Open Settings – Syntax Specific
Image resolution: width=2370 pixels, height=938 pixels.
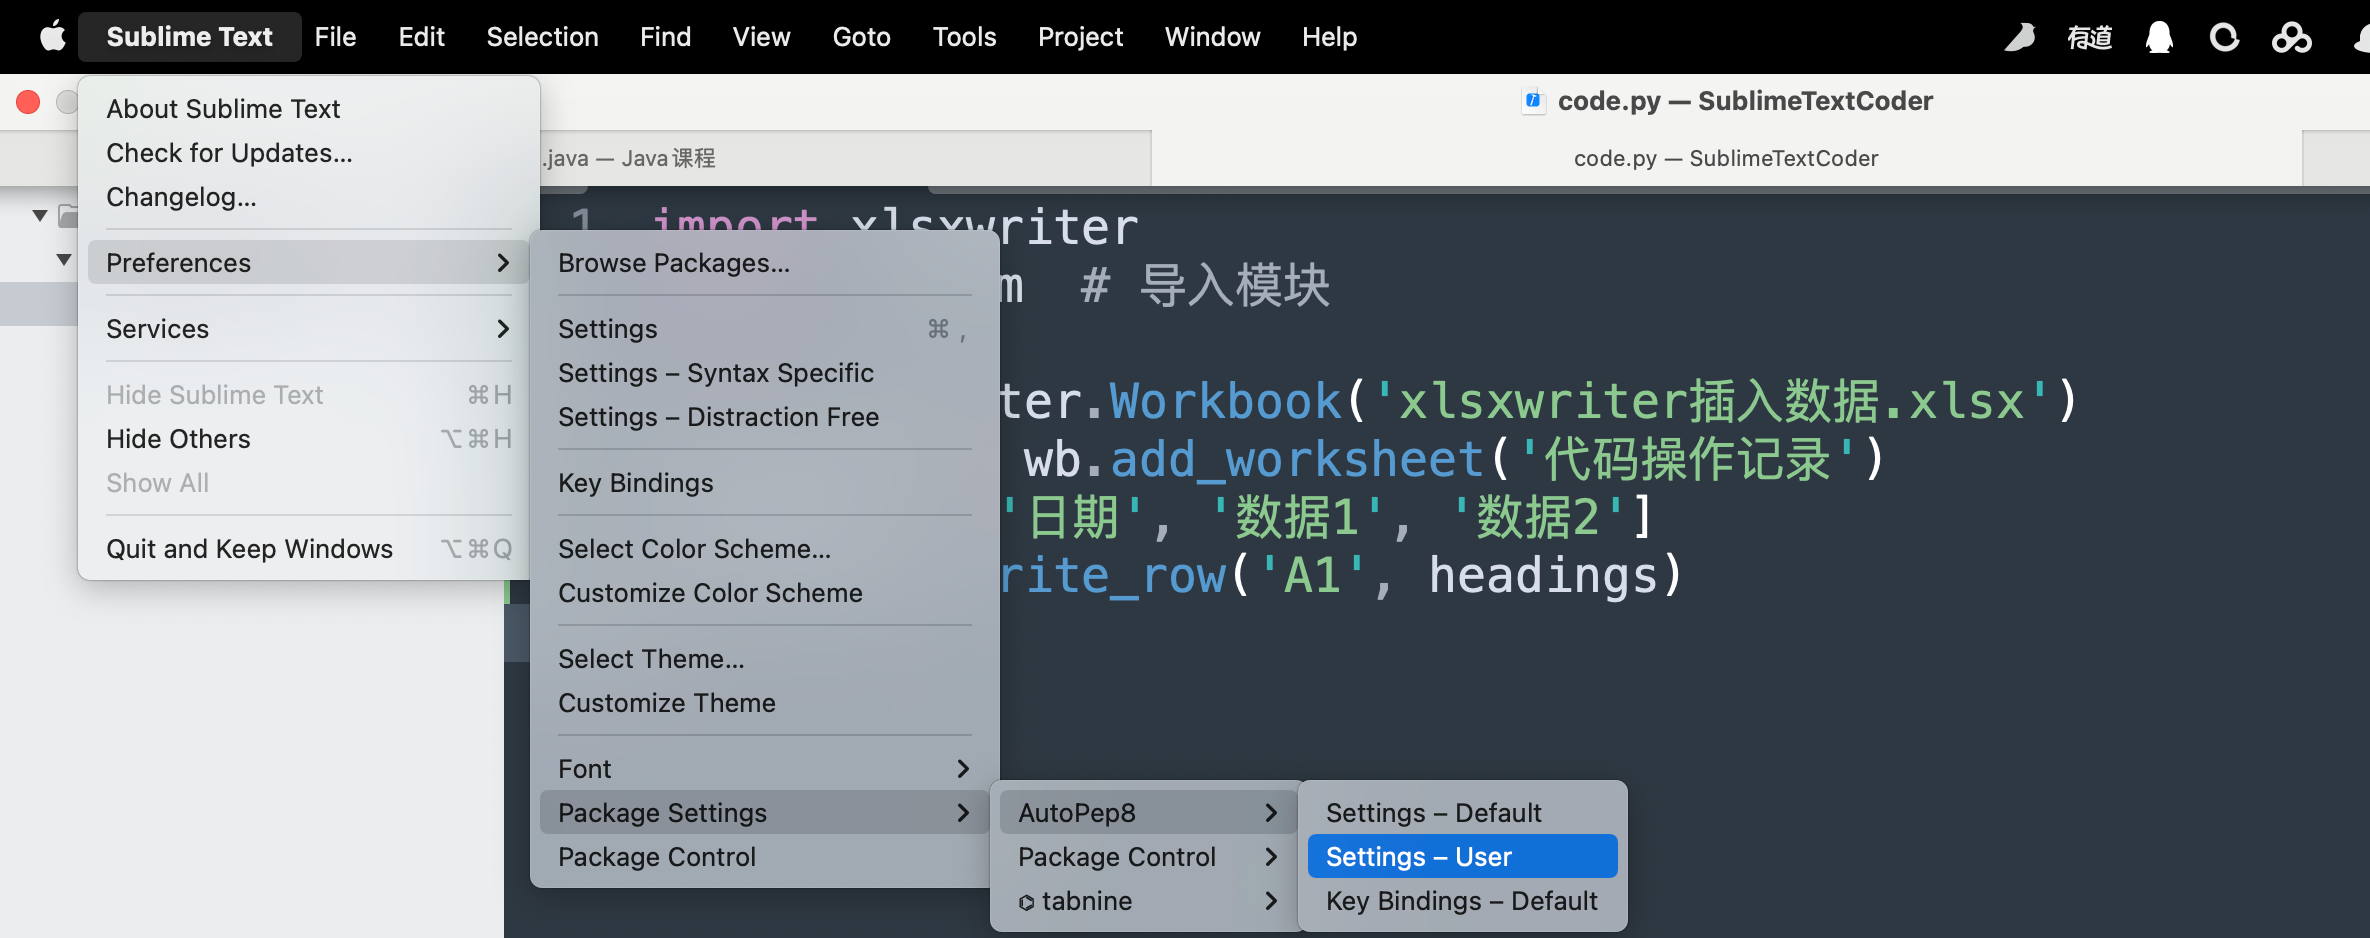coord(764,372)
